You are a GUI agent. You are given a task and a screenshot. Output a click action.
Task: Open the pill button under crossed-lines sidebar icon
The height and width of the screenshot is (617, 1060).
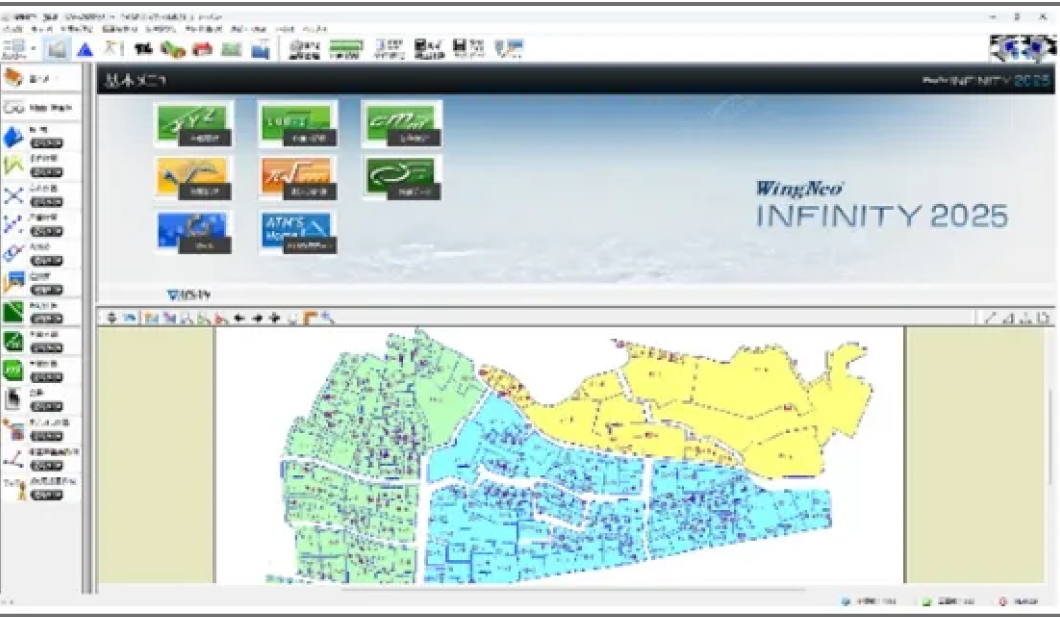click(x=47, y=201)
